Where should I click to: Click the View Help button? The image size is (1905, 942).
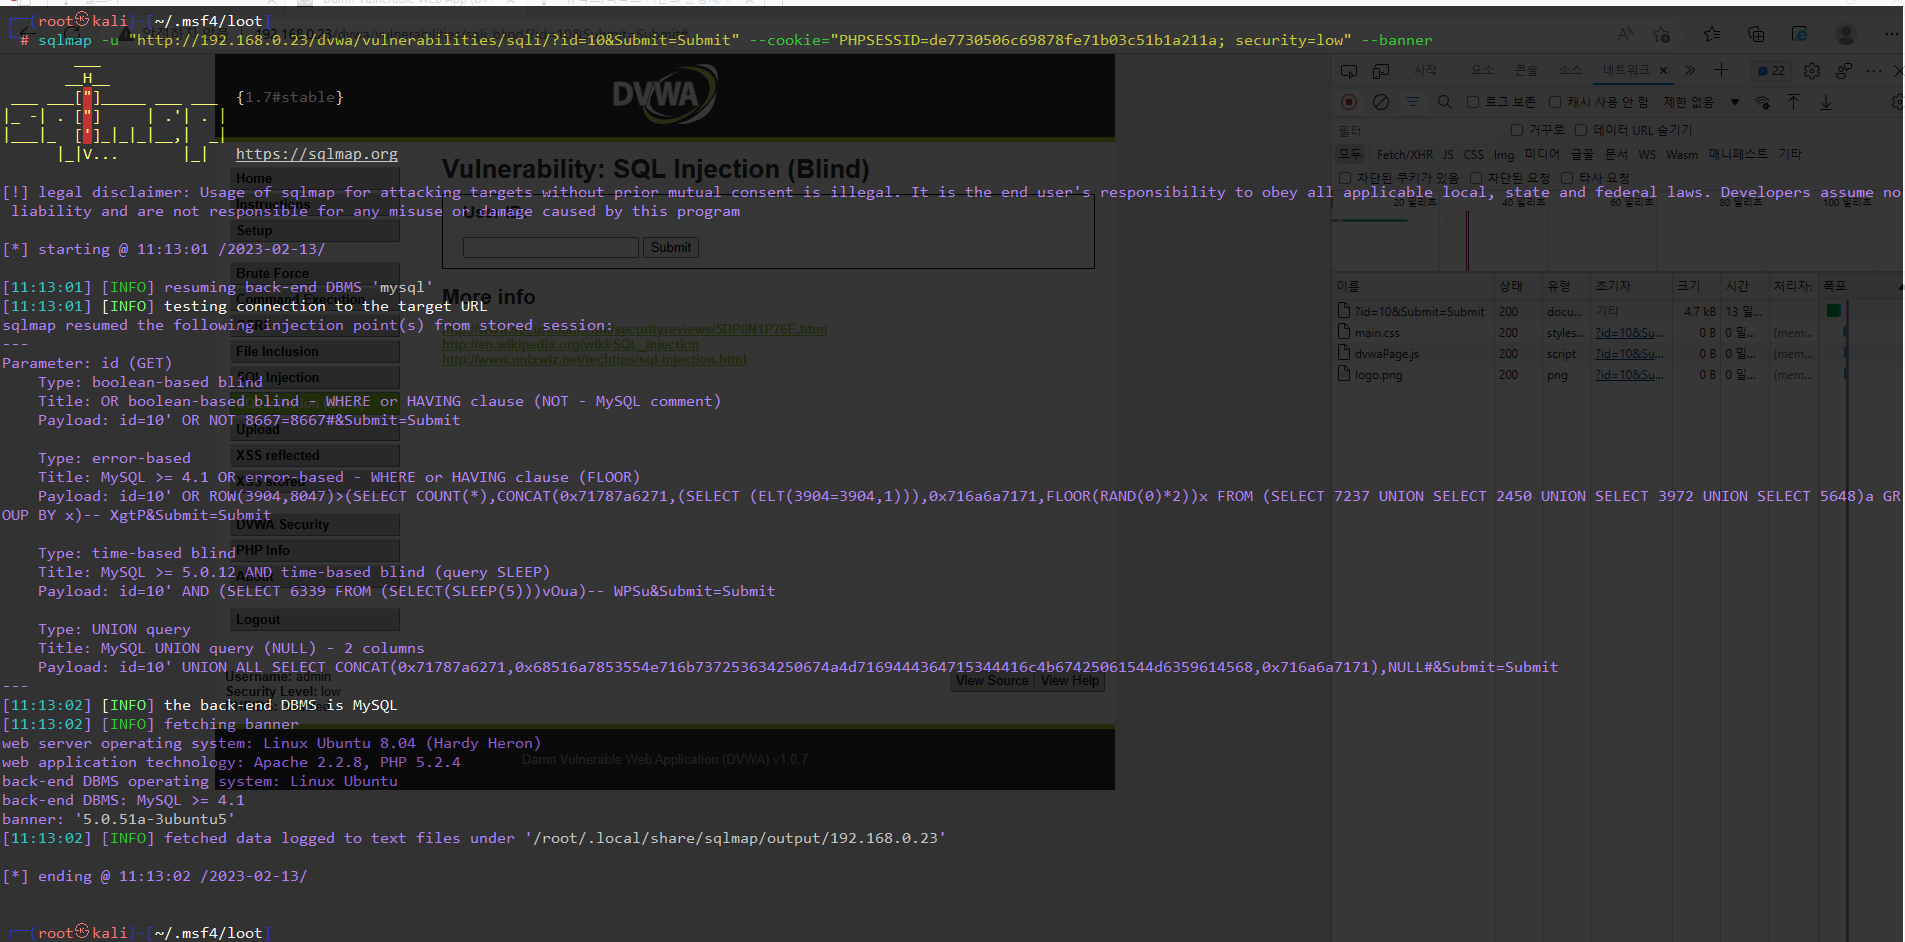[x=1069, y=681]
